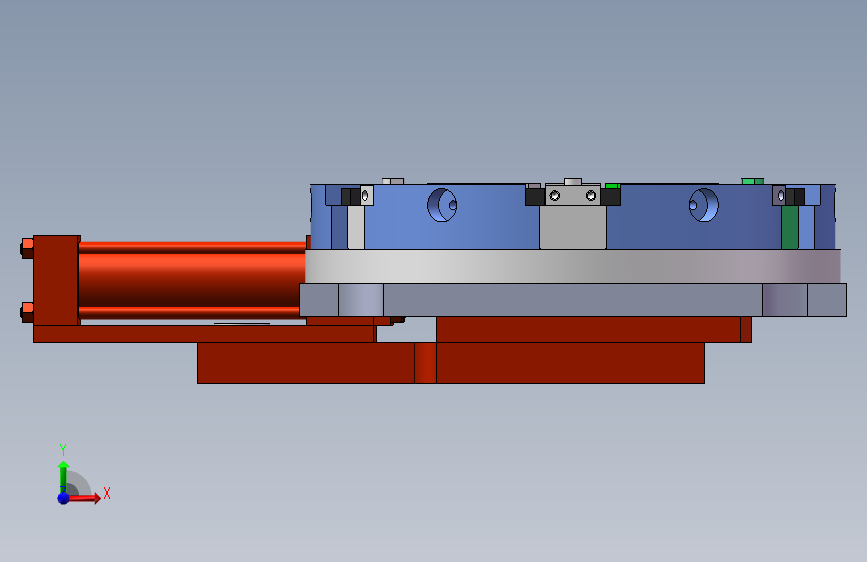Select the lowest dark red base block
The image size is (867, 562).
[x=451, y=363]
